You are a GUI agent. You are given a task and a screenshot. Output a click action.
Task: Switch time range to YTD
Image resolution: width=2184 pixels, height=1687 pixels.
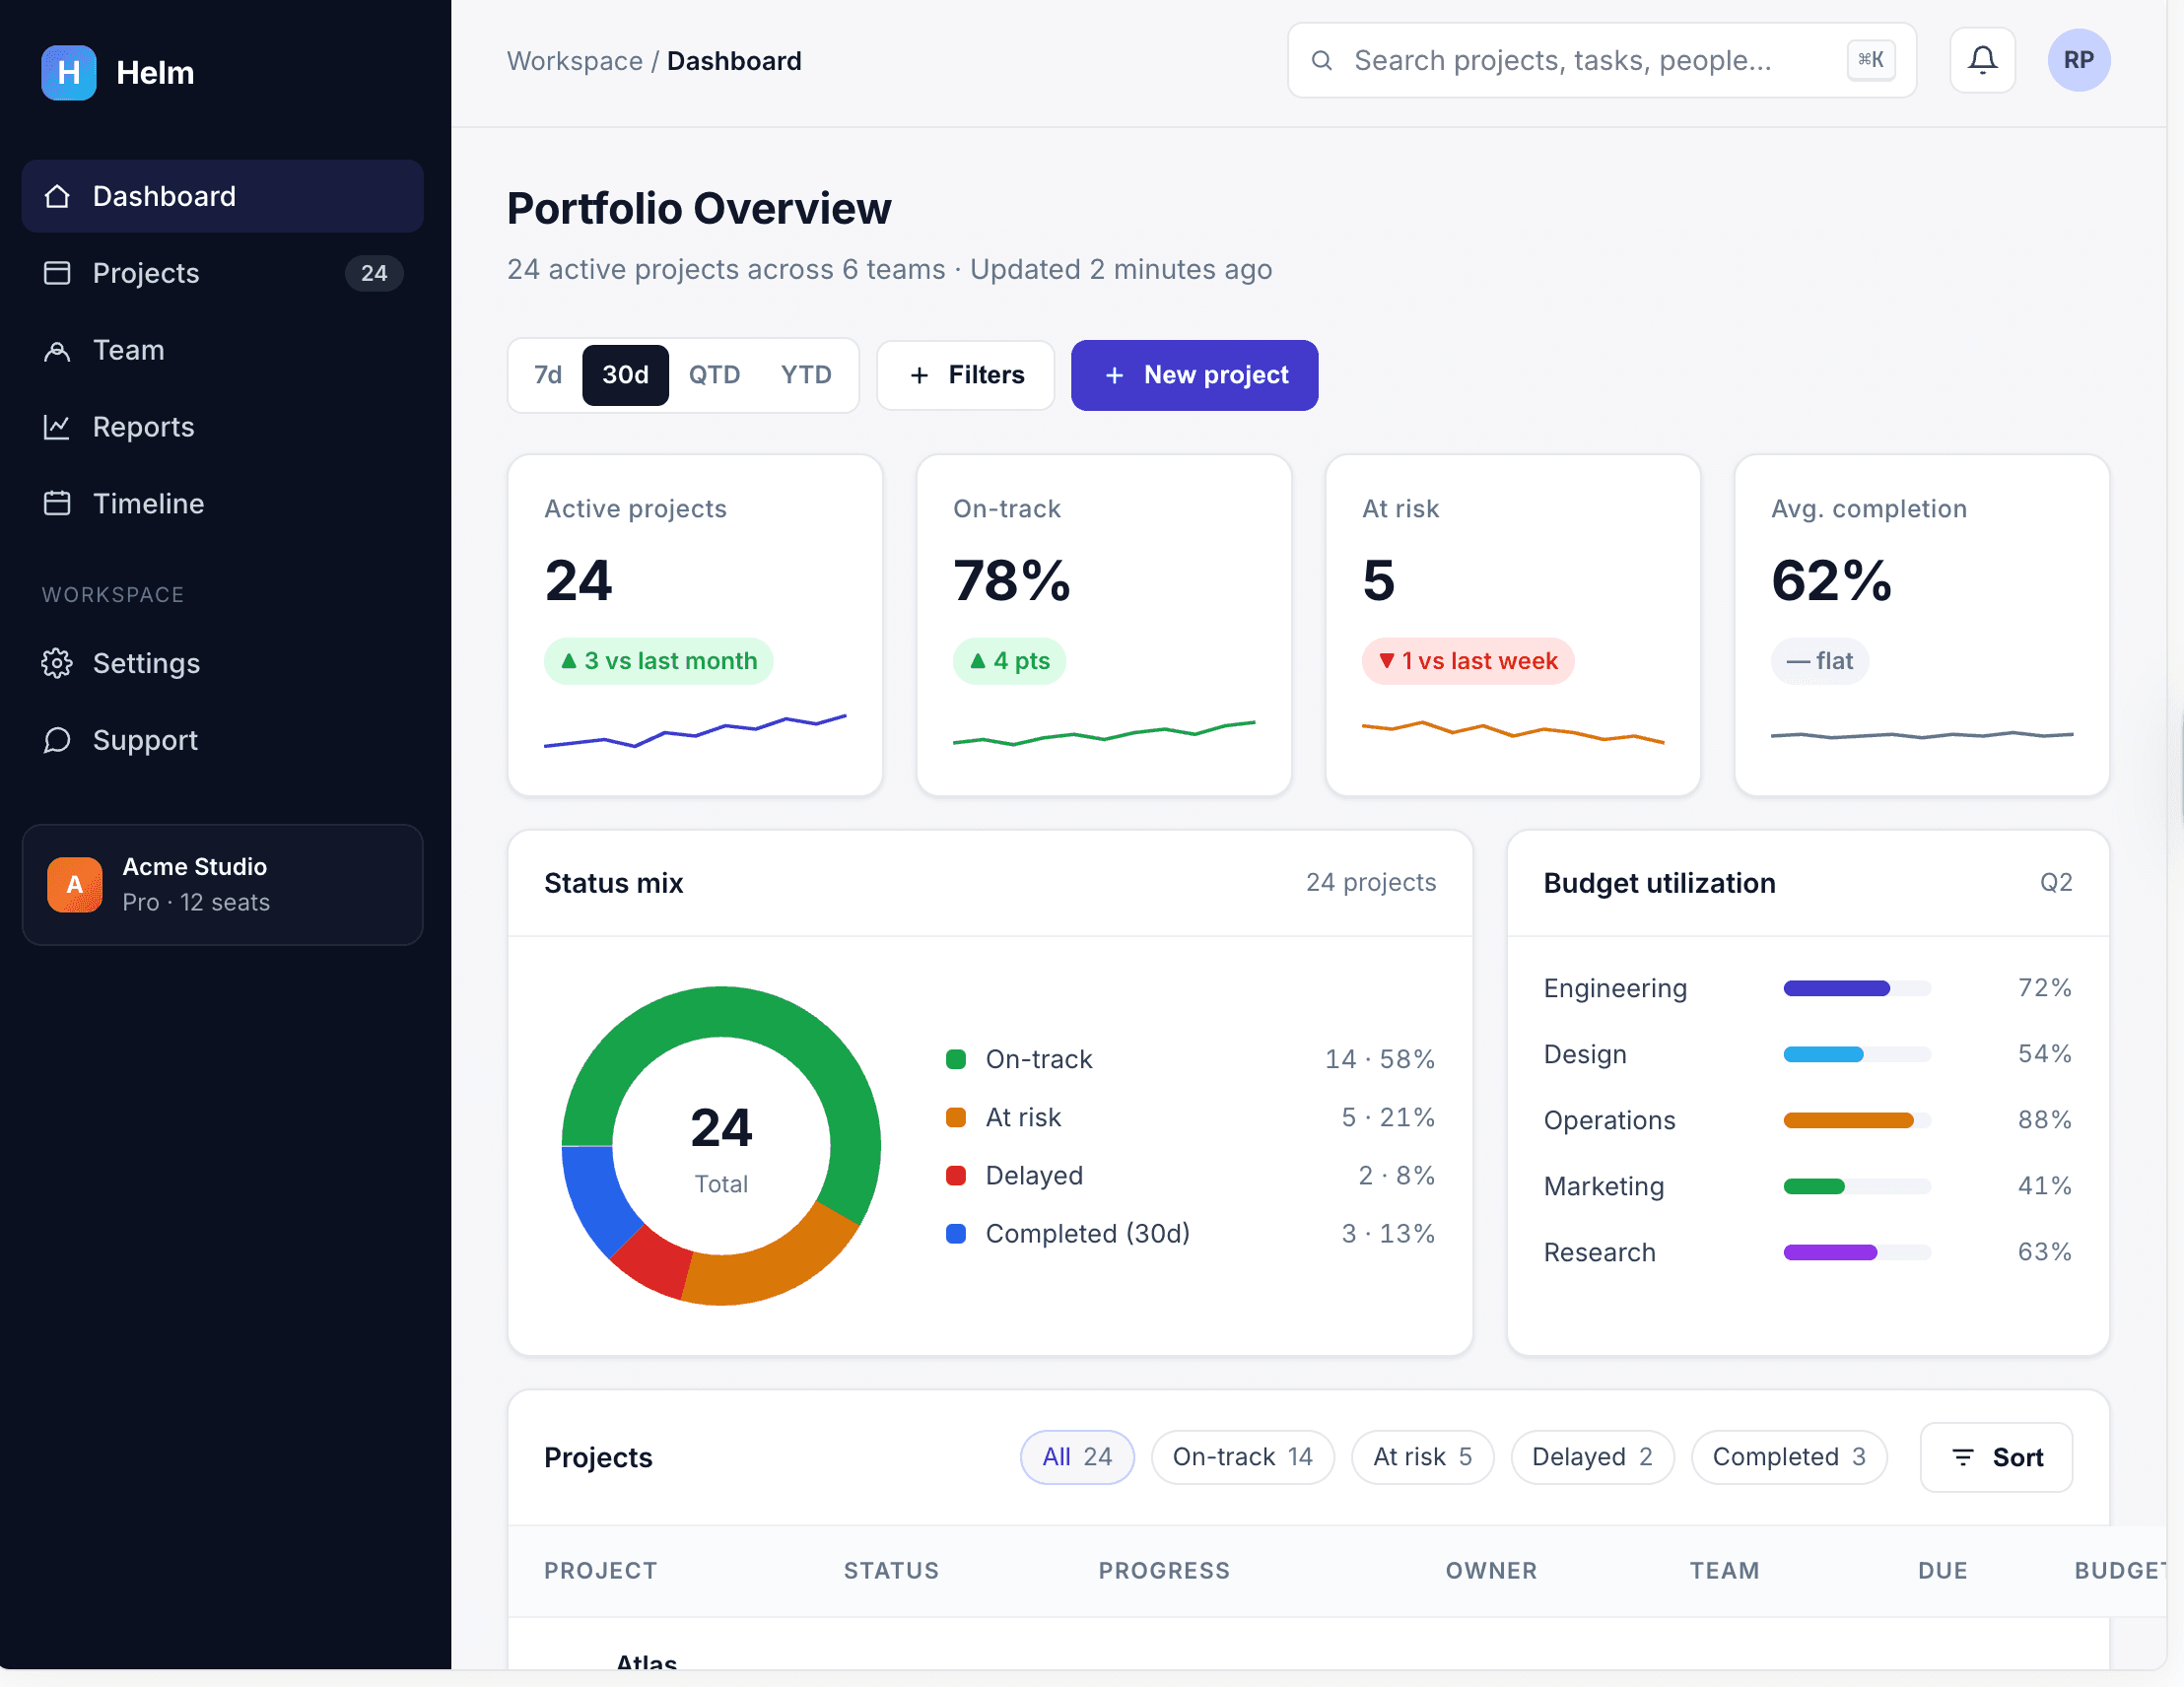coord(806,375)
